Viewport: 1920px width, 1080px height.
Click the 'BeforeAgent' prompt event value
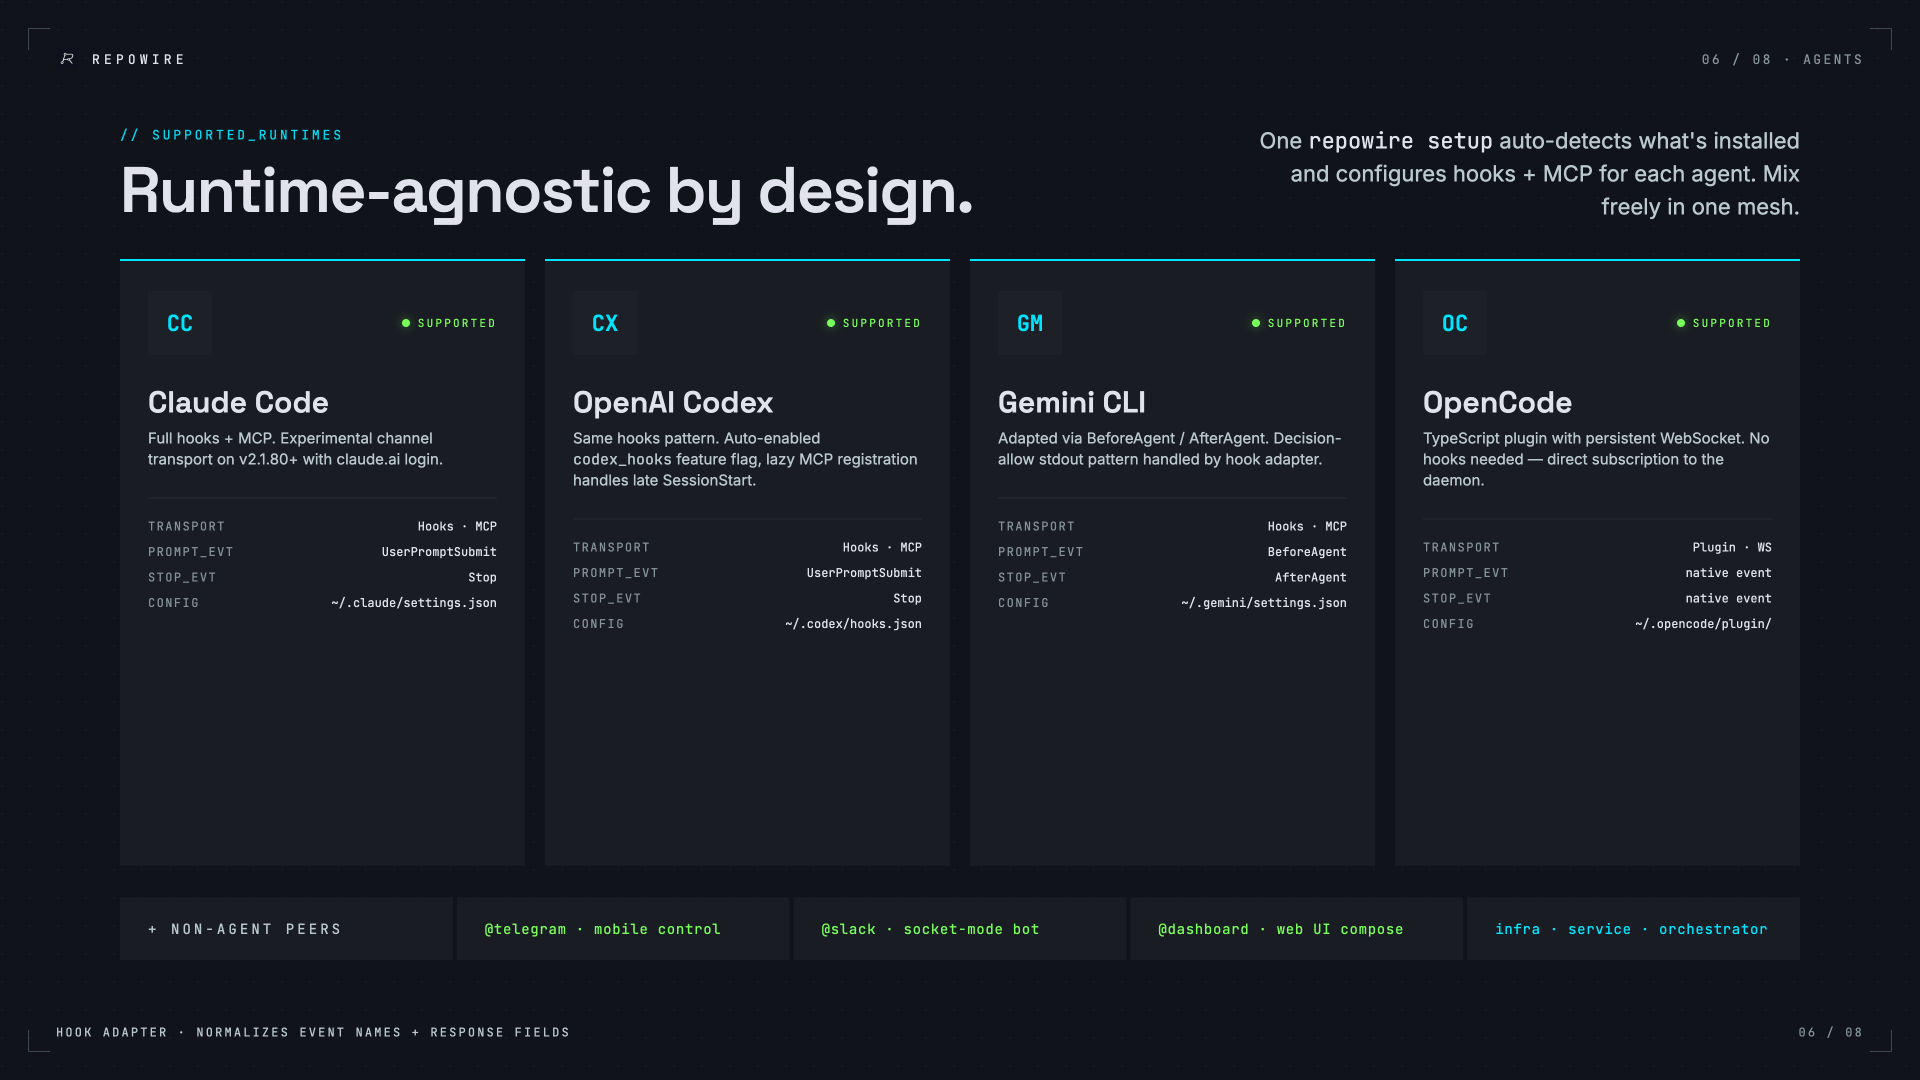(x=1307, y=552)
